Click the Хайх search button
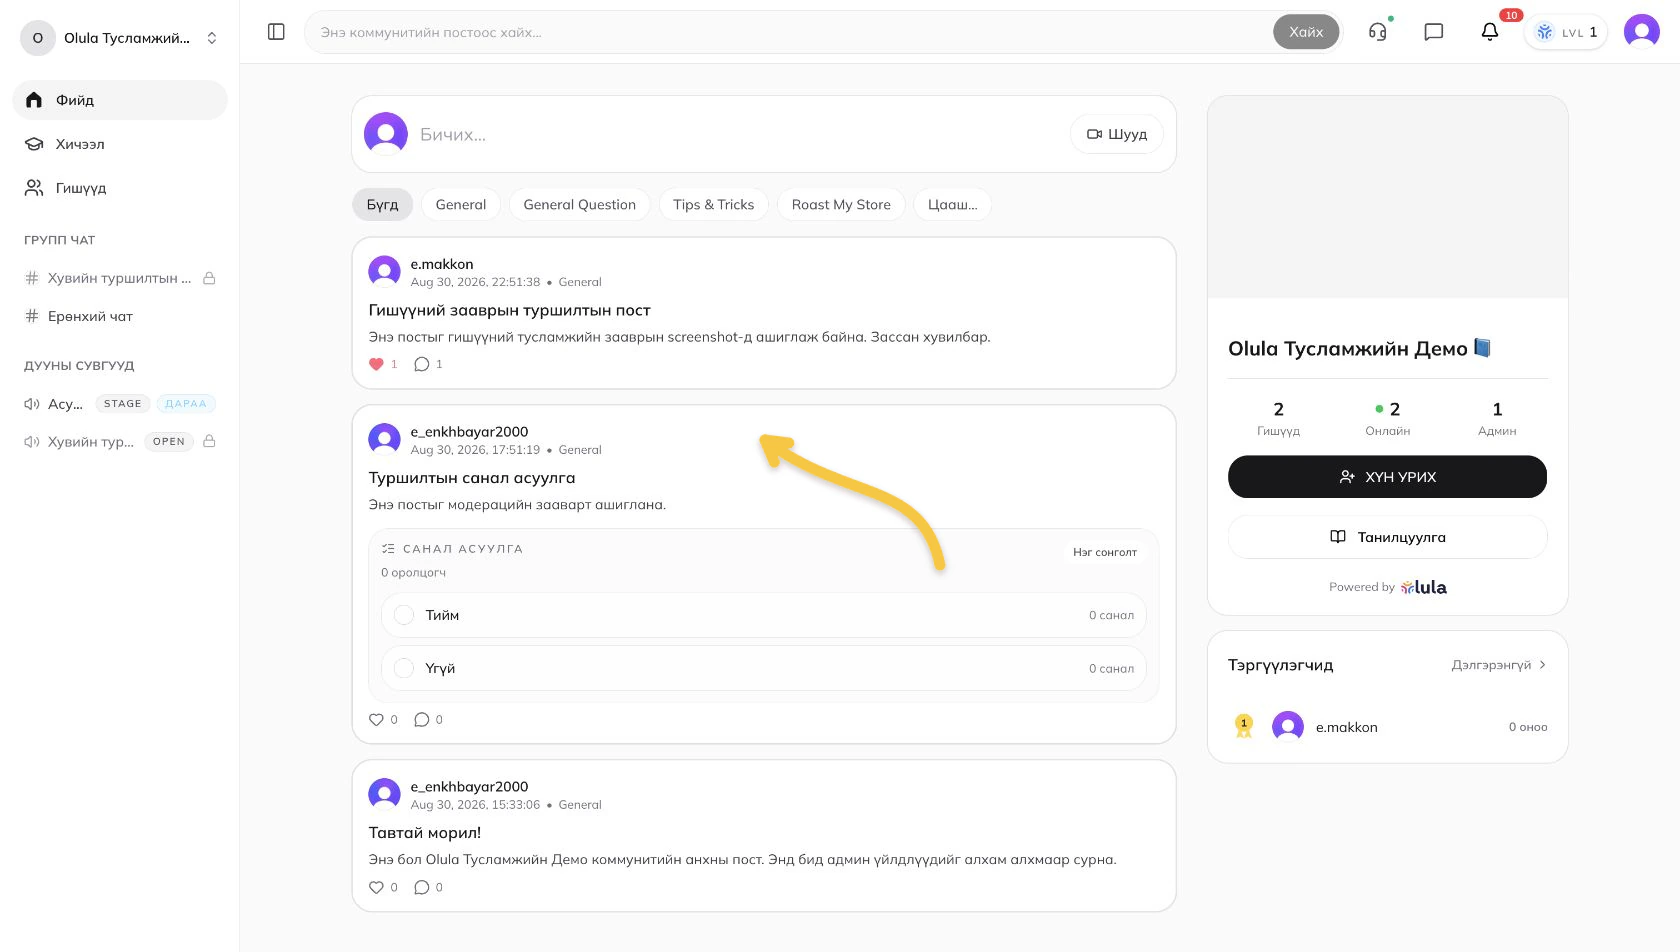 coord(1306,32)
